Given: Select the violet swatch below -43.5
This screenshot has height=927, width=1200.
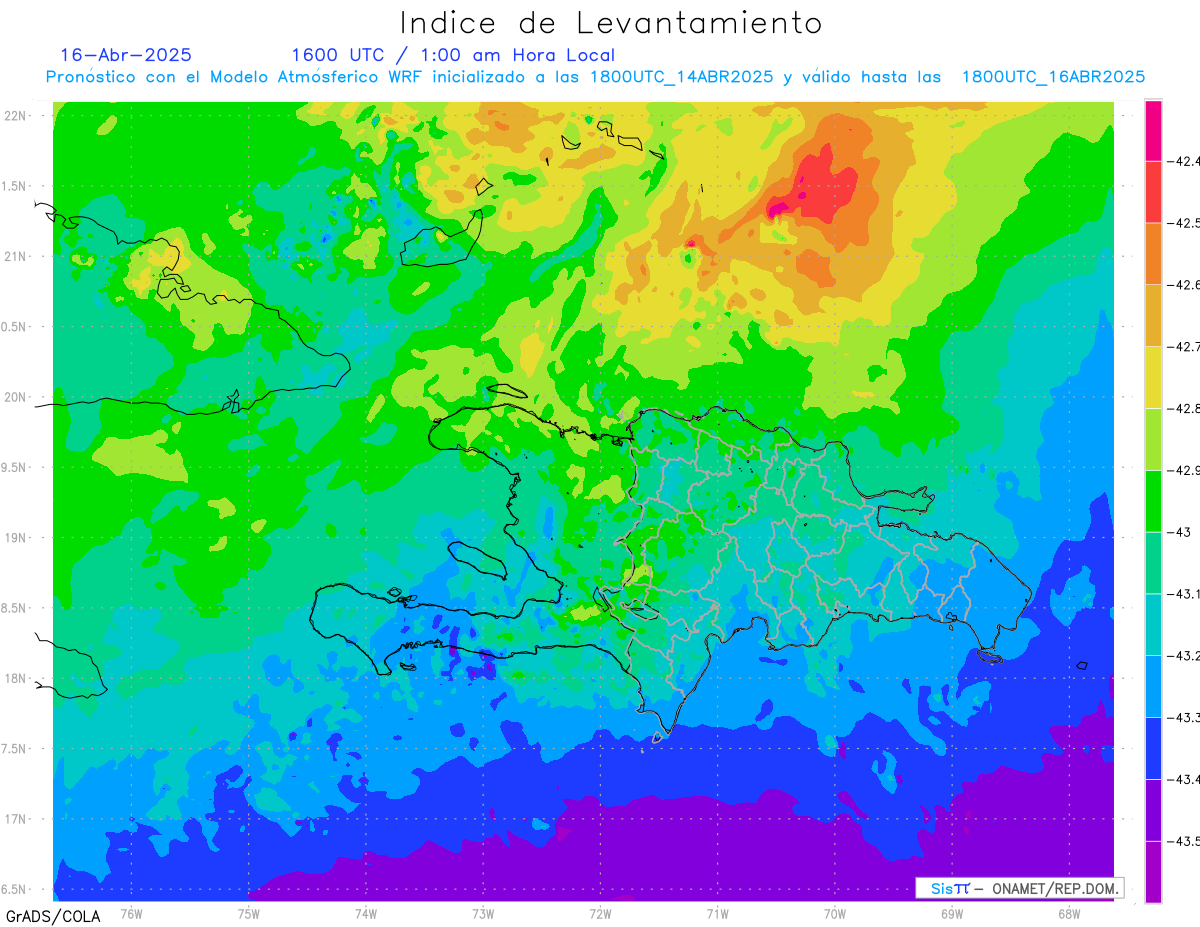Looking at the screenshot, I should [x=1153, y=872].
